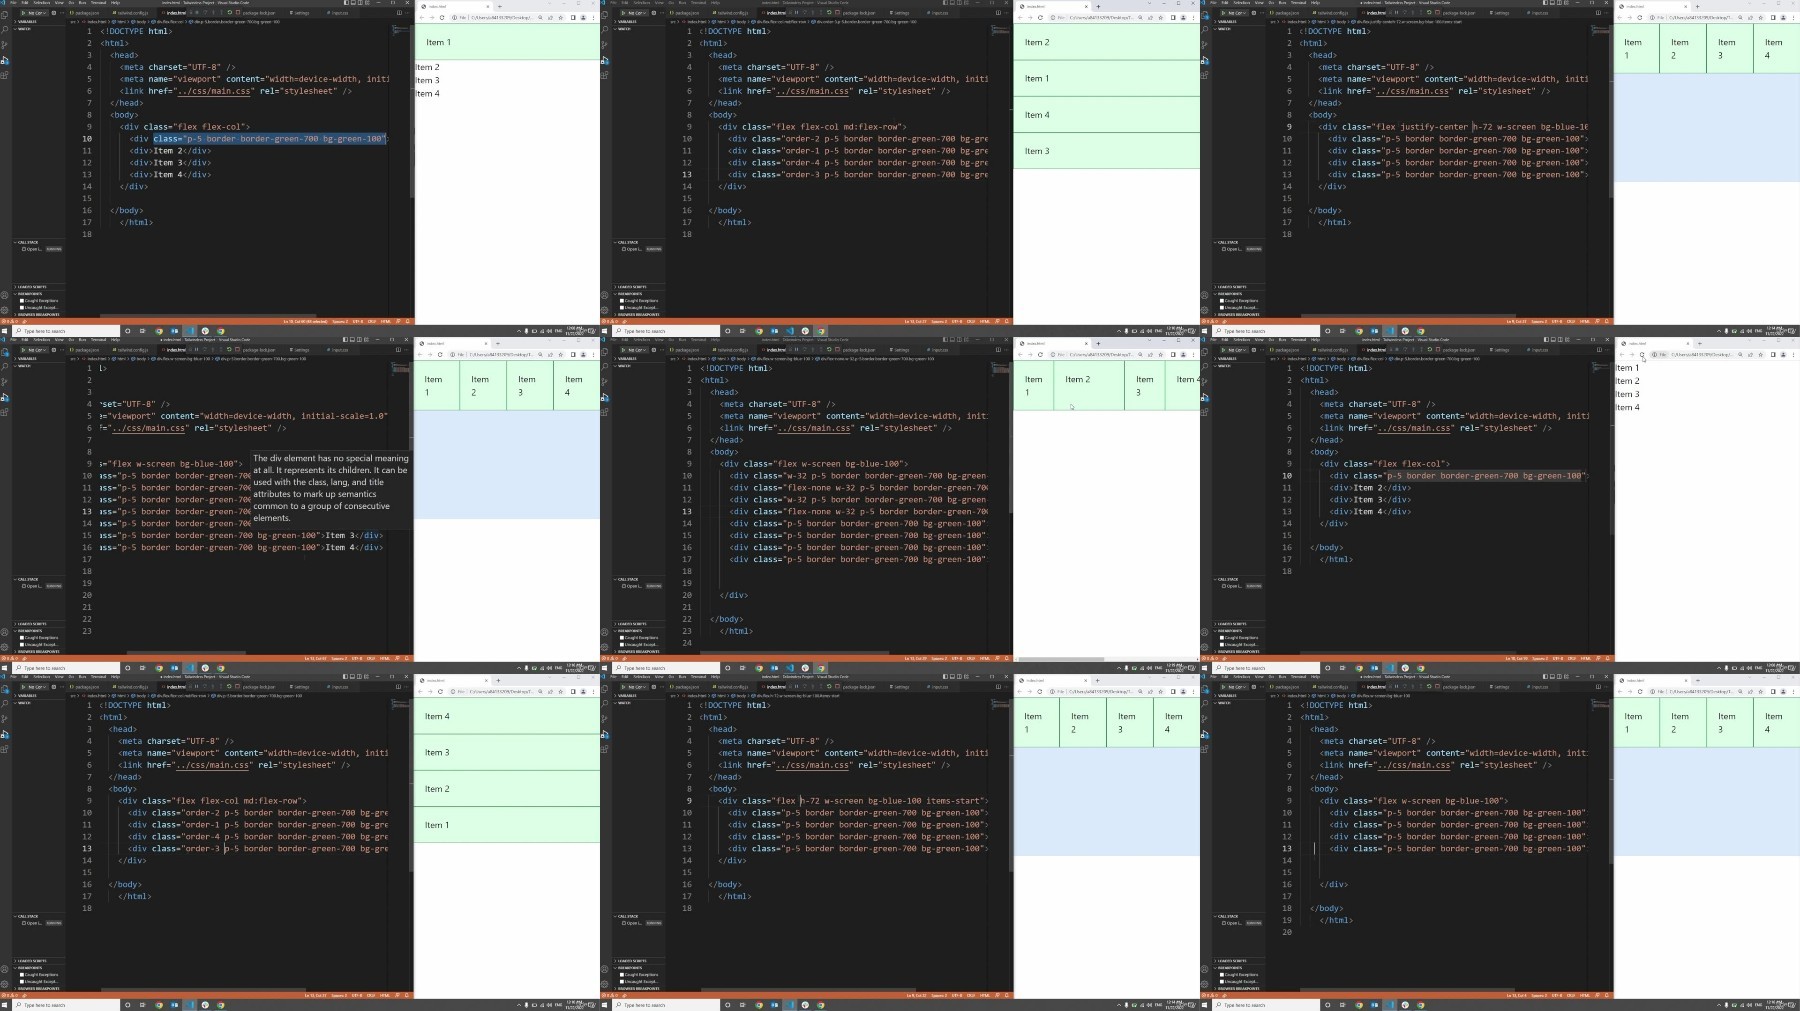
Task: Click Chrome icon on top-left Windows taskbar
Action: pos(159,331)
